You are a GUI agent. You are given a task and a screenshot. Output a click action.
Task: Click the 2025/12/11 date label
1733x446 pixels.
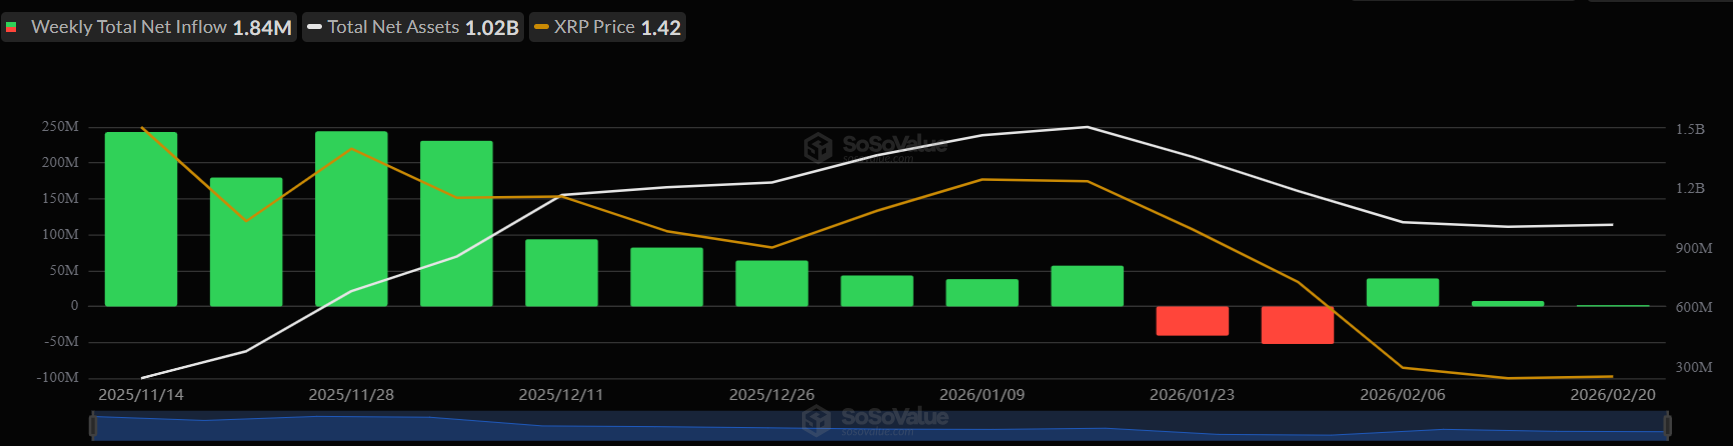click(x=561, y=395)
